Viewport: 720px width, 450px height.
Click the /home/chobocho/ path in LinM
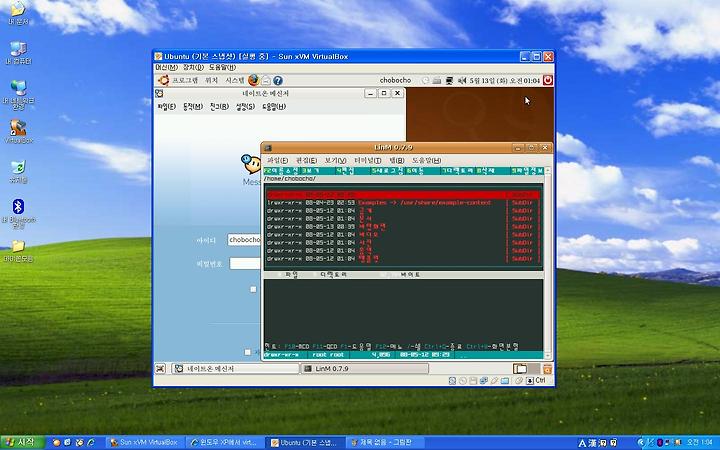tap(289, 179)
